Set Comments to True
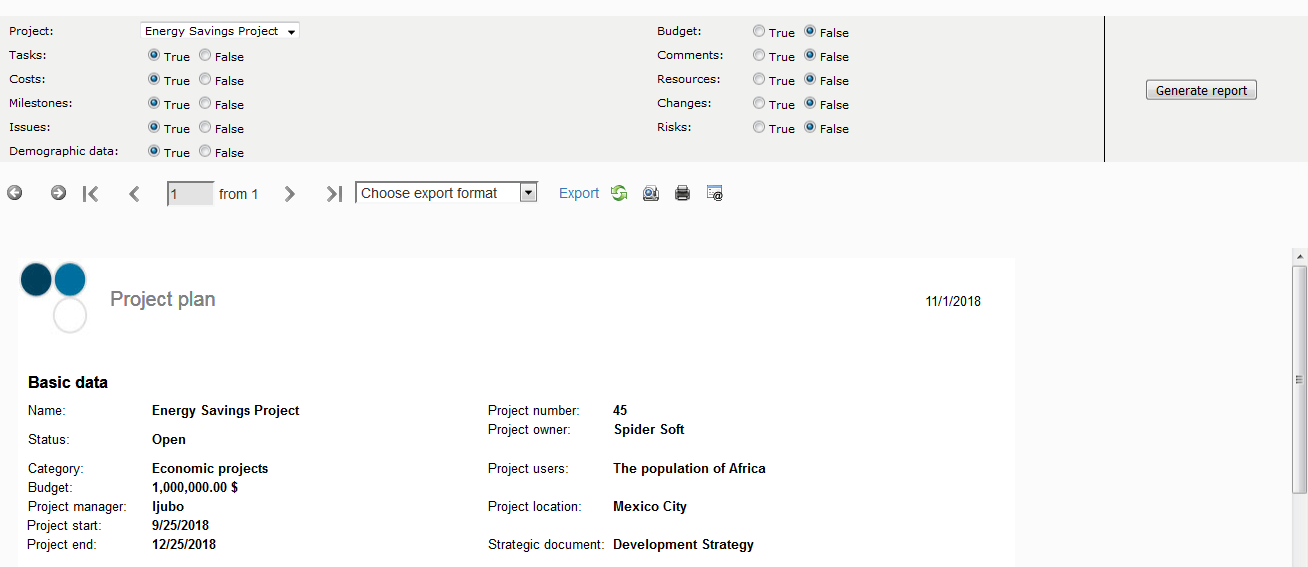The width and height of the screenshot is (1308, 567). [x=759, y=56]
